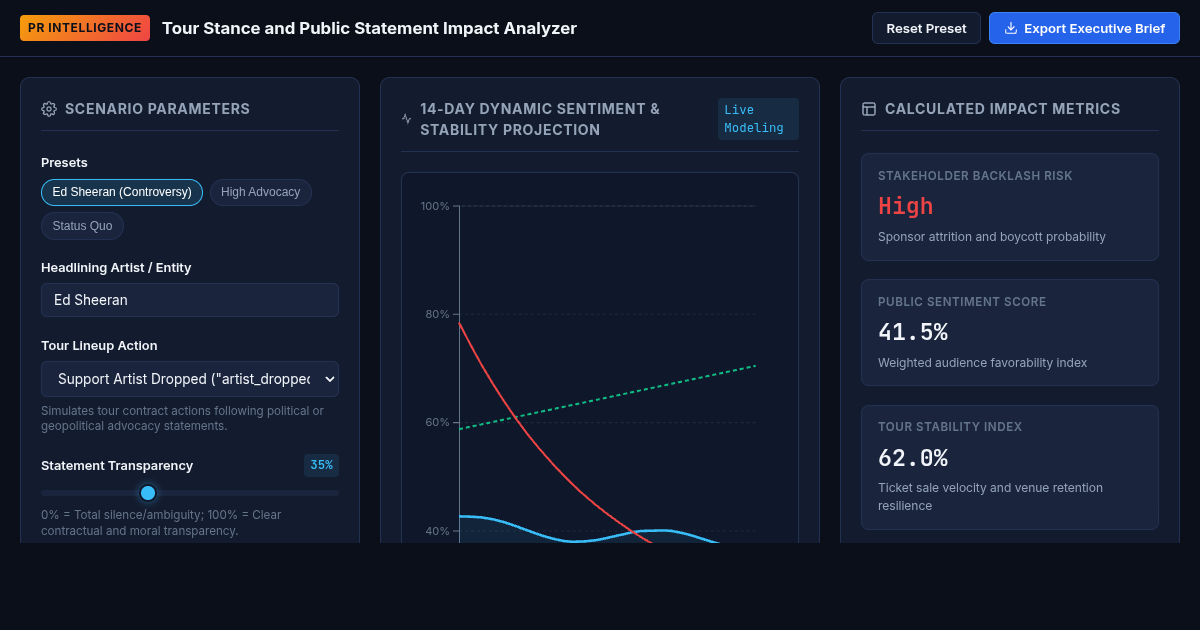Click the 35% transparency value badge

pyautogui.click(x=321, y=465)
